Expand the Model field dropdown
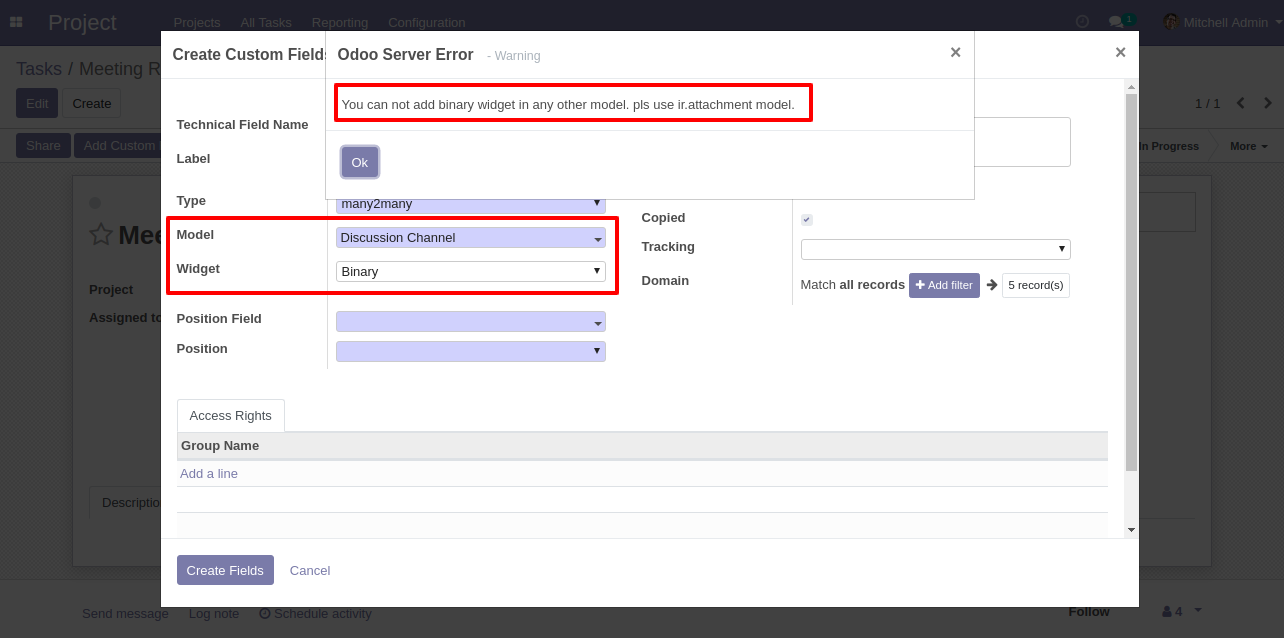The image size is (1284, 638). (471, 238)
